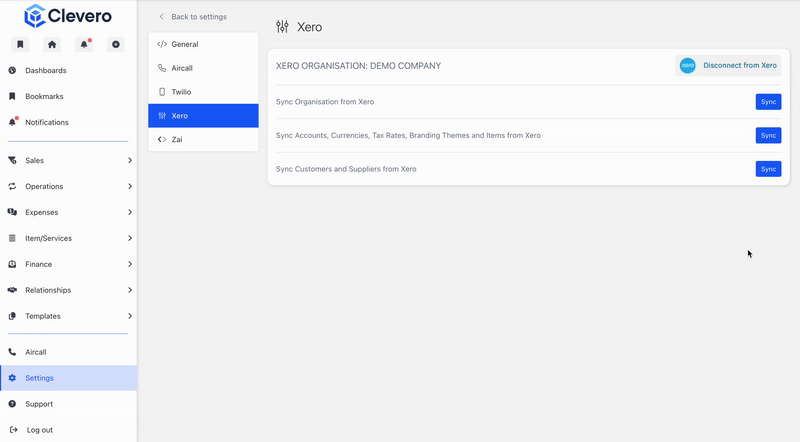Click the Bookmarks sidebar bookmark icon
The image size is (800, 442).
click(x=12, y=96)
